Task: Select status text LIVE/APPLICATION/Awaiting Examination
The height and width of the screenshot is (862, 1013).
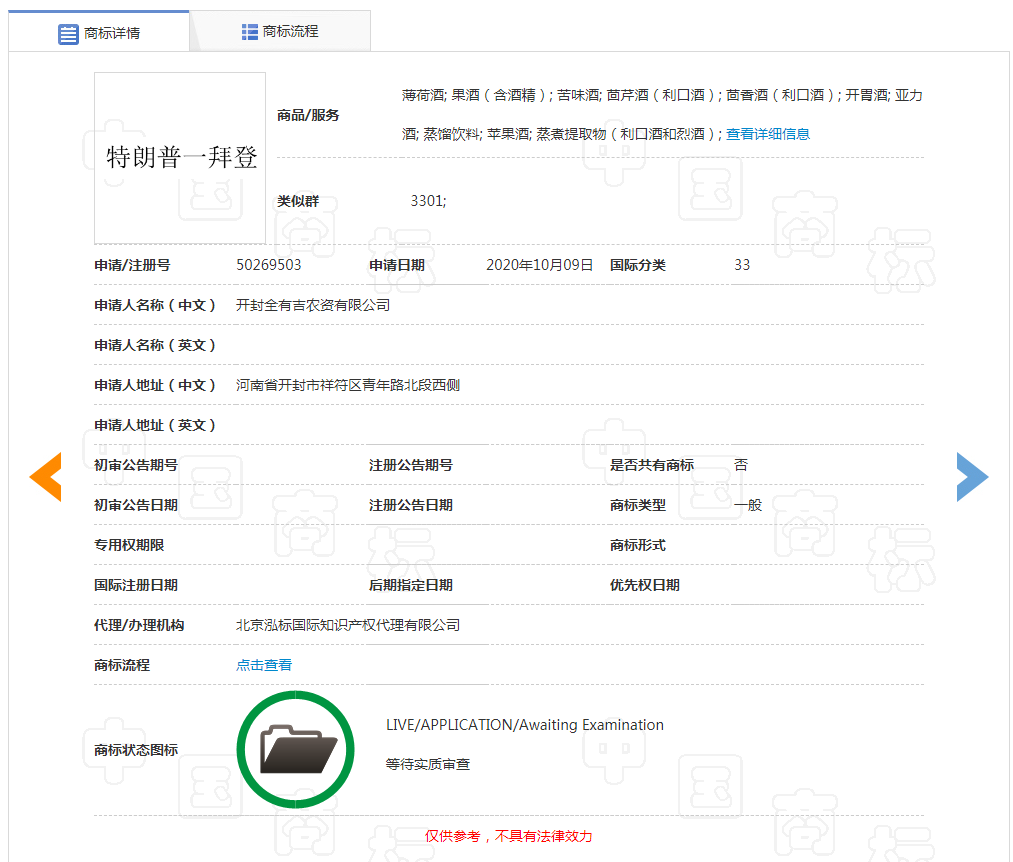Action: tap(525, 725)
